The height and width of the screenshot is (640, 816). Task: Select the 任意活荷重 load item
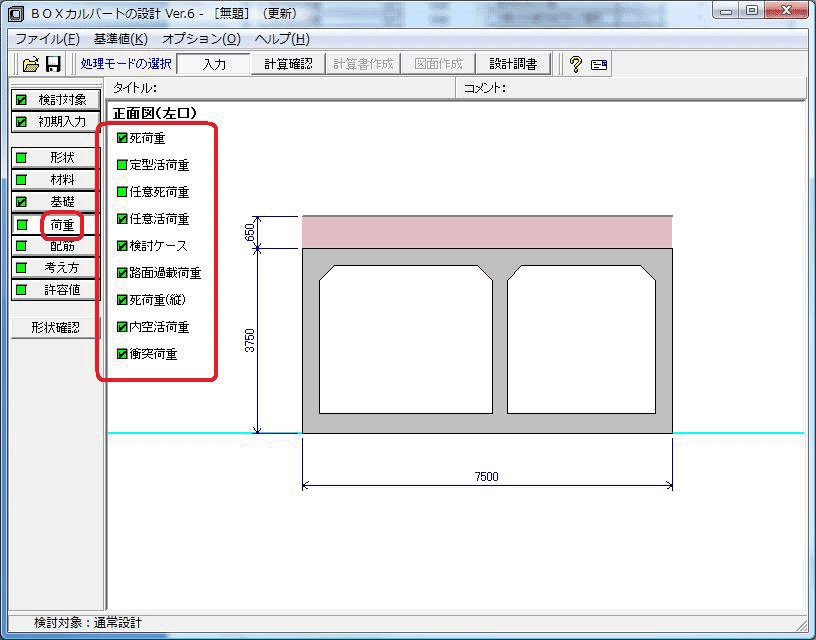coord(153,219)
